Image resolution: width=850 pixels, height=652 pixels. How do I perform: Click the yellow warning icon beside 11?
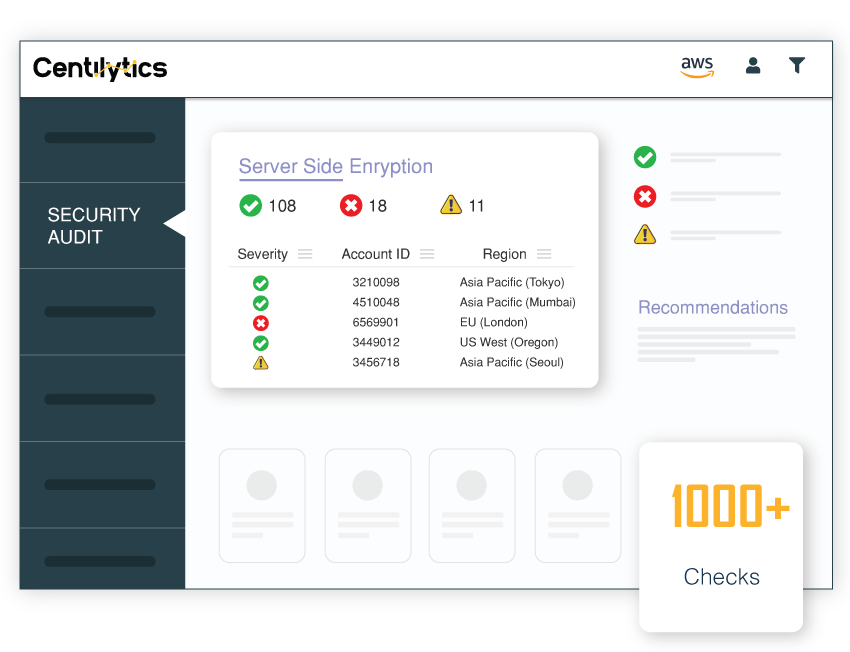coord(451,205)
